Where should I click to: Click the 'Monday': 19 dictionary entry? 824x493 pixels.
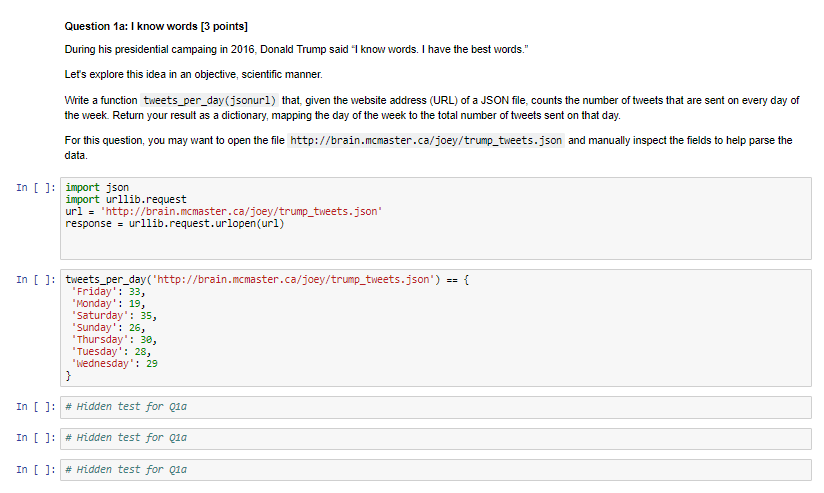coord(108,304)
